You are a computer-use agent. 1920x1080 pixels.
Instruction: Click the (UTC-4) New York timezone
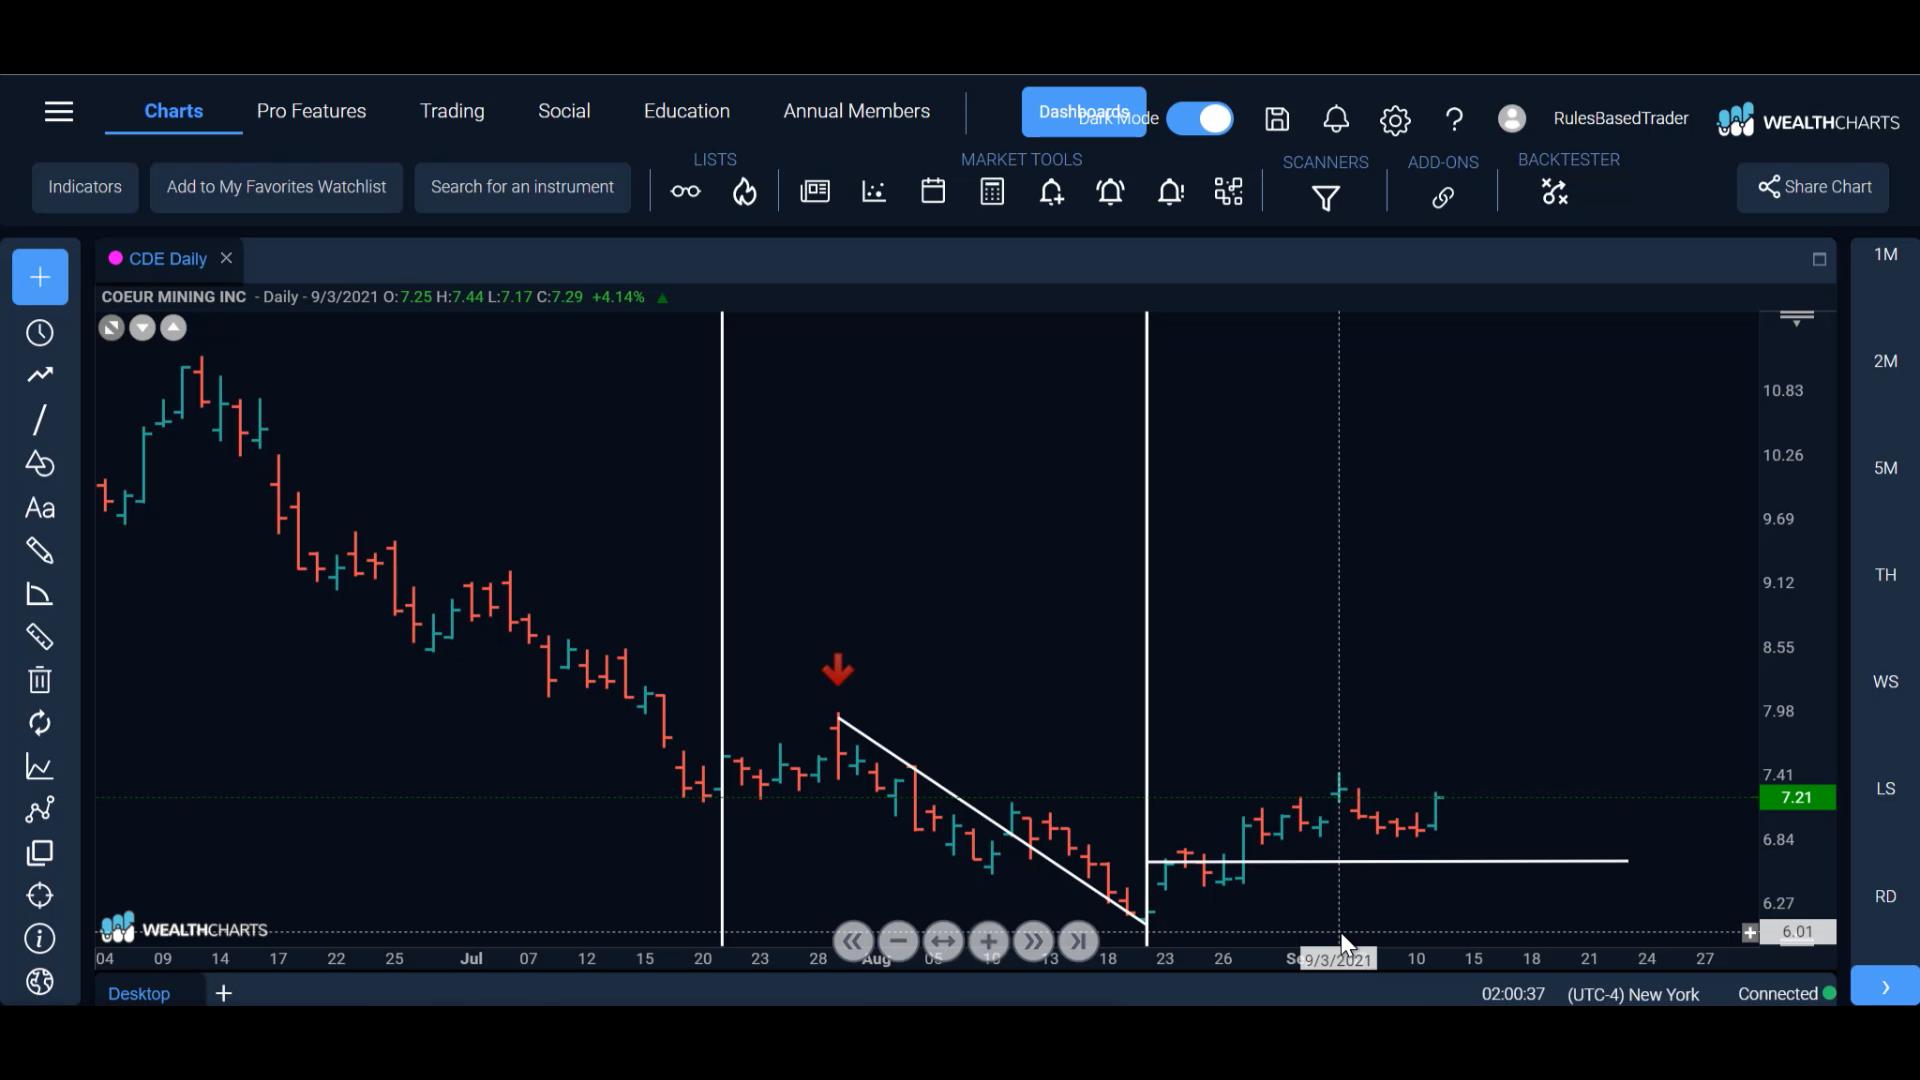pyautogui.click(x=1633, y=994)
